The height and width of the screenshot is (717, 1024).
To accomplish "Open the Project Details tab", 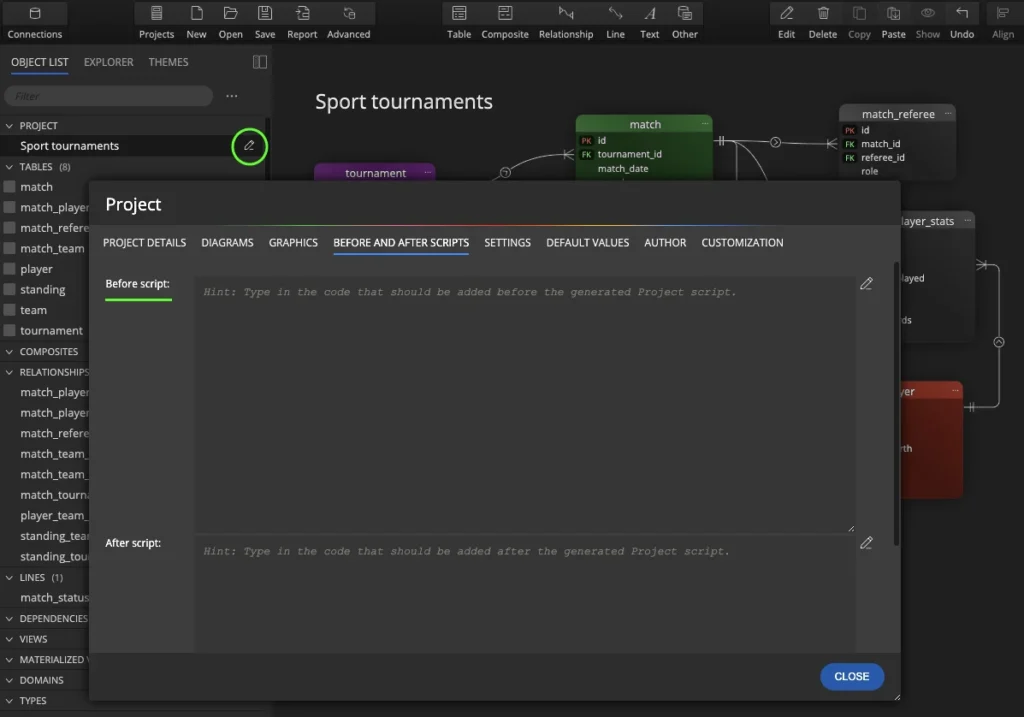I will pyautogui.click(x=144, y=243).
